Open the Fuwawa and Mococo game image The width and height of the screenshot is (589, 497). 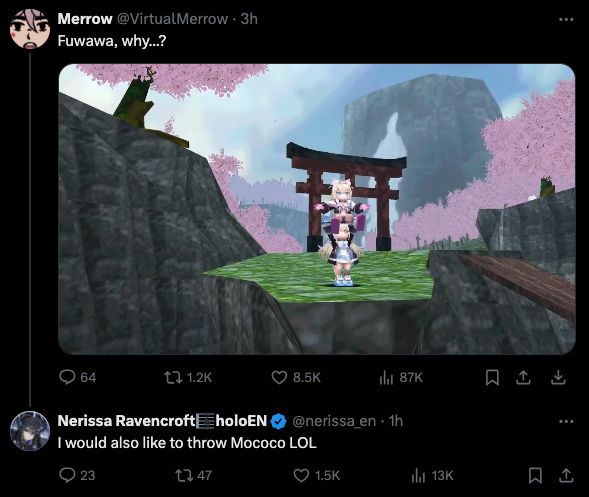pos(317,209)
